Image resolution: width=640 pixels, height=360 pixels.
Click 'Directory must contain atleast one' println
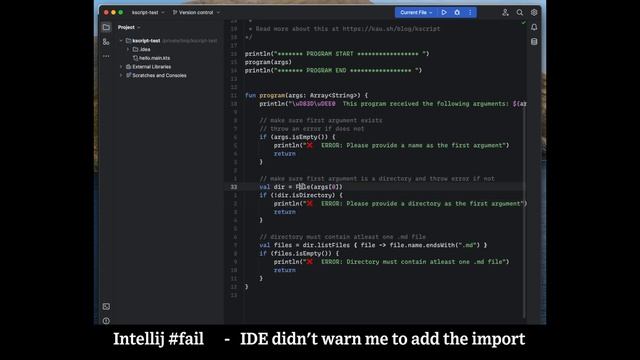[x=391, y=262]
